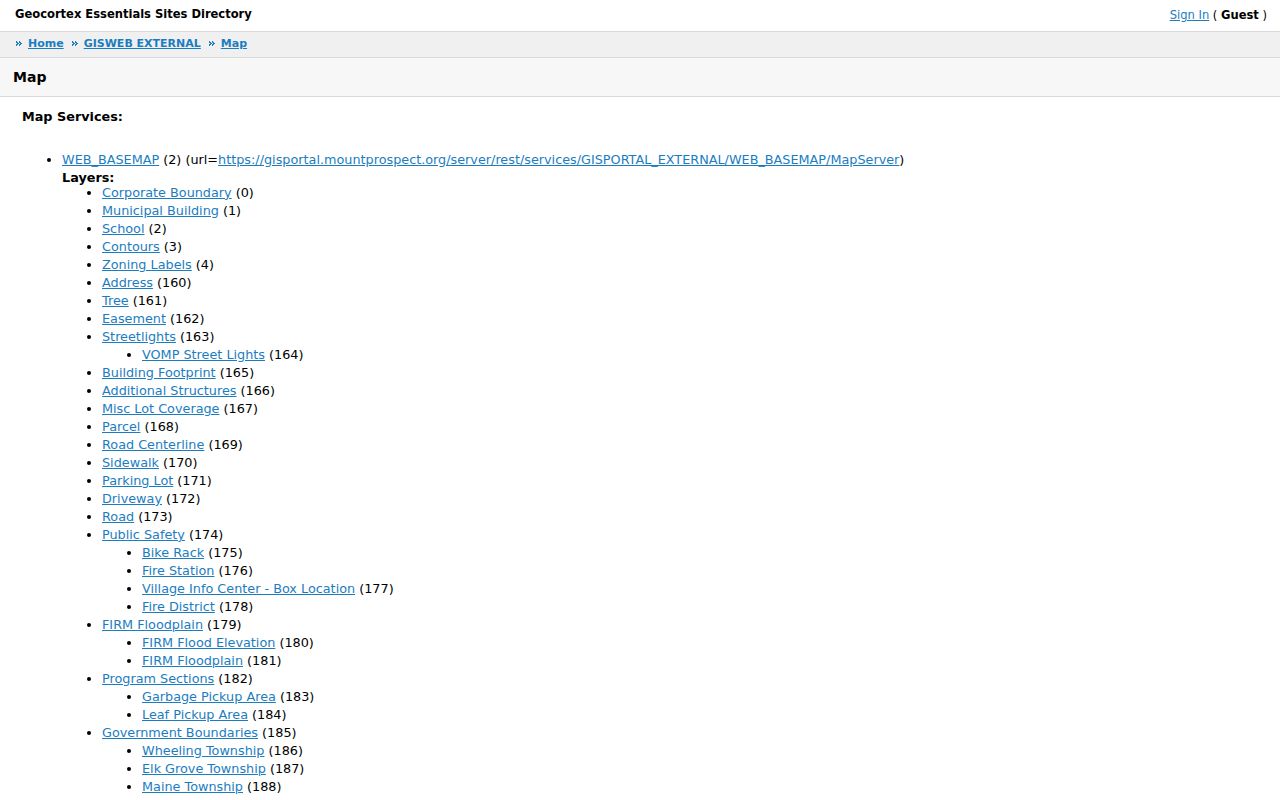
Task: Open the Misc Lot Coverage layer
Action: click(x=160, y=409)
